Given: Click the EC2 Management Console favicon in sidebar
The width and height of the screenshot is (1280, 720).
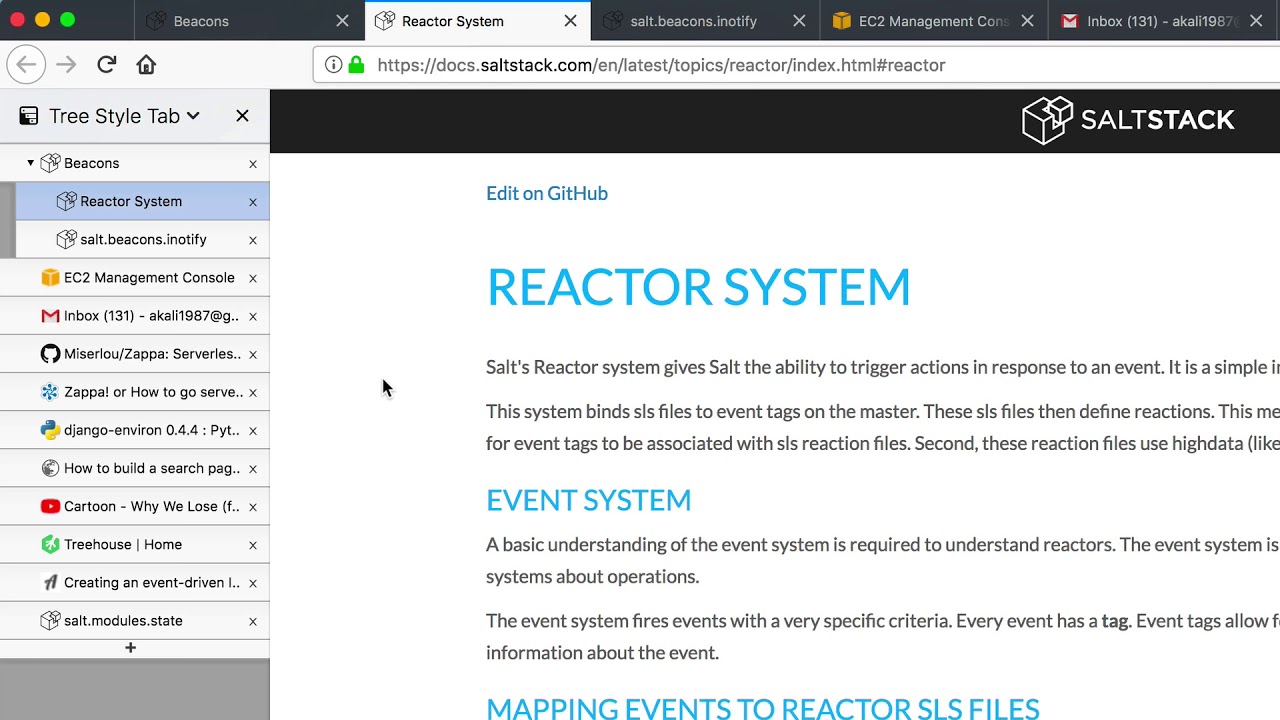Looking at the screenshot, I should pos(50,277).
